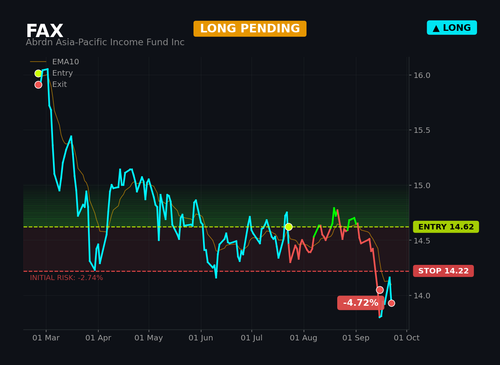Click the yellow entry dot on the chart
Viewport: 500px width, 365px height.
click(289, 227)
